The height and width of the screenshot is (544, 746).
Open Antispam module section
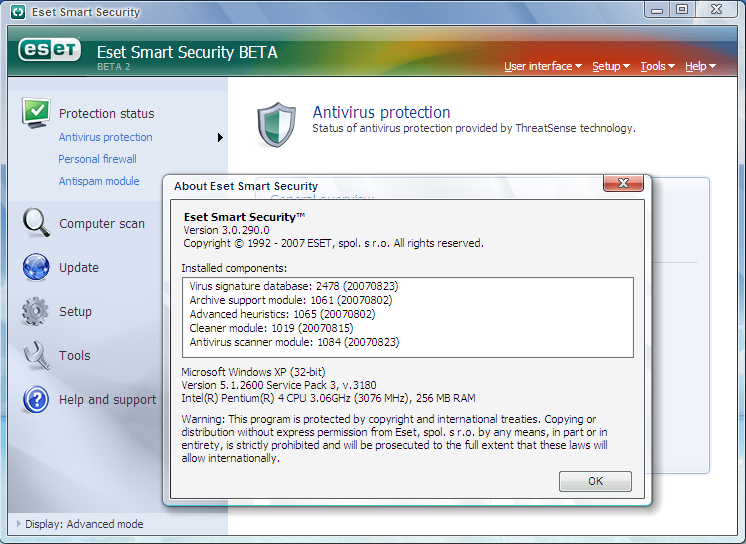point(99,181)
